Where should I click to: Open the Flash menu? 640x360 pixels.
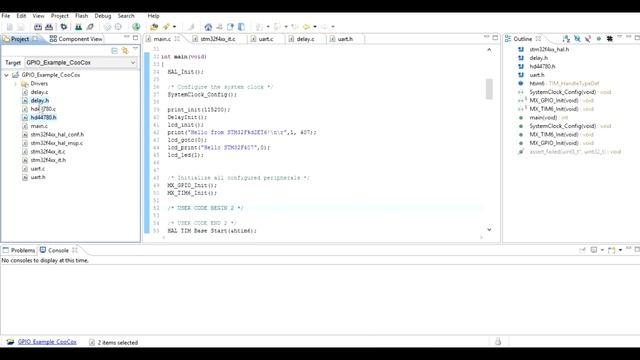pyautogui.click(x=82, y=16)
